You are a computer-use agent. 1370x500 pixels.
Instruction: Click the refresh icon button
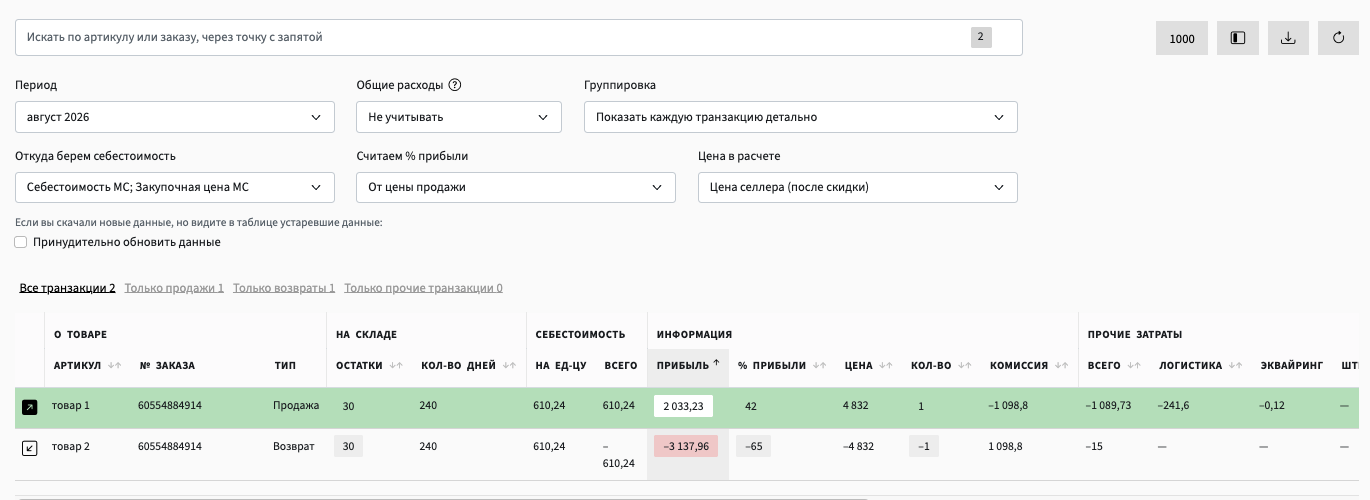pyautogui.click(x=1338, y=38)
